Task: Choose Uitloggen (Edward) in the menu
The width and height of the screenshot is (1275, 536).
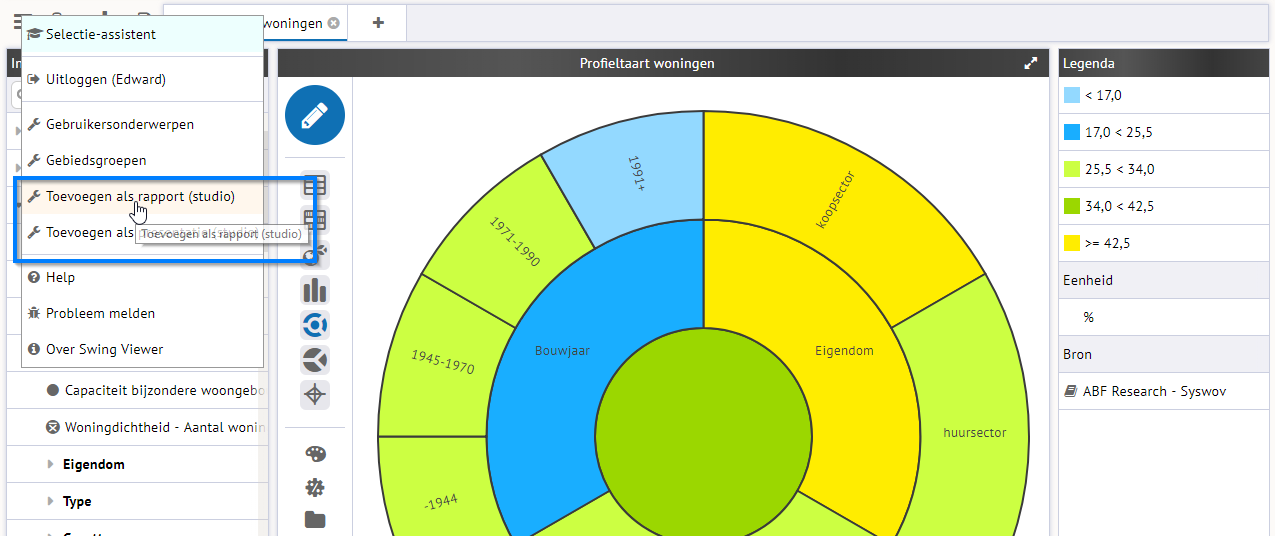Action: [142, 79]
